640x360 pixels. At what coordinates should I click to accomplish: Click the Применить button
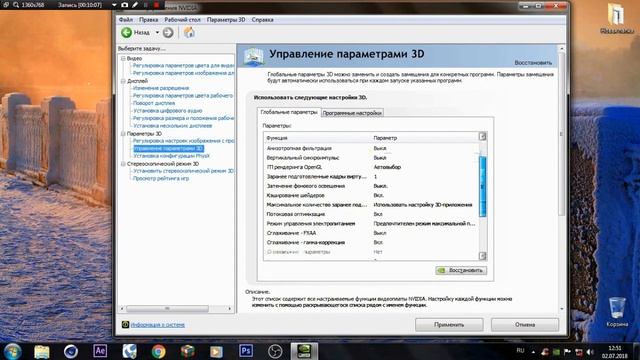pyautogui.click(x=449, y=325)
